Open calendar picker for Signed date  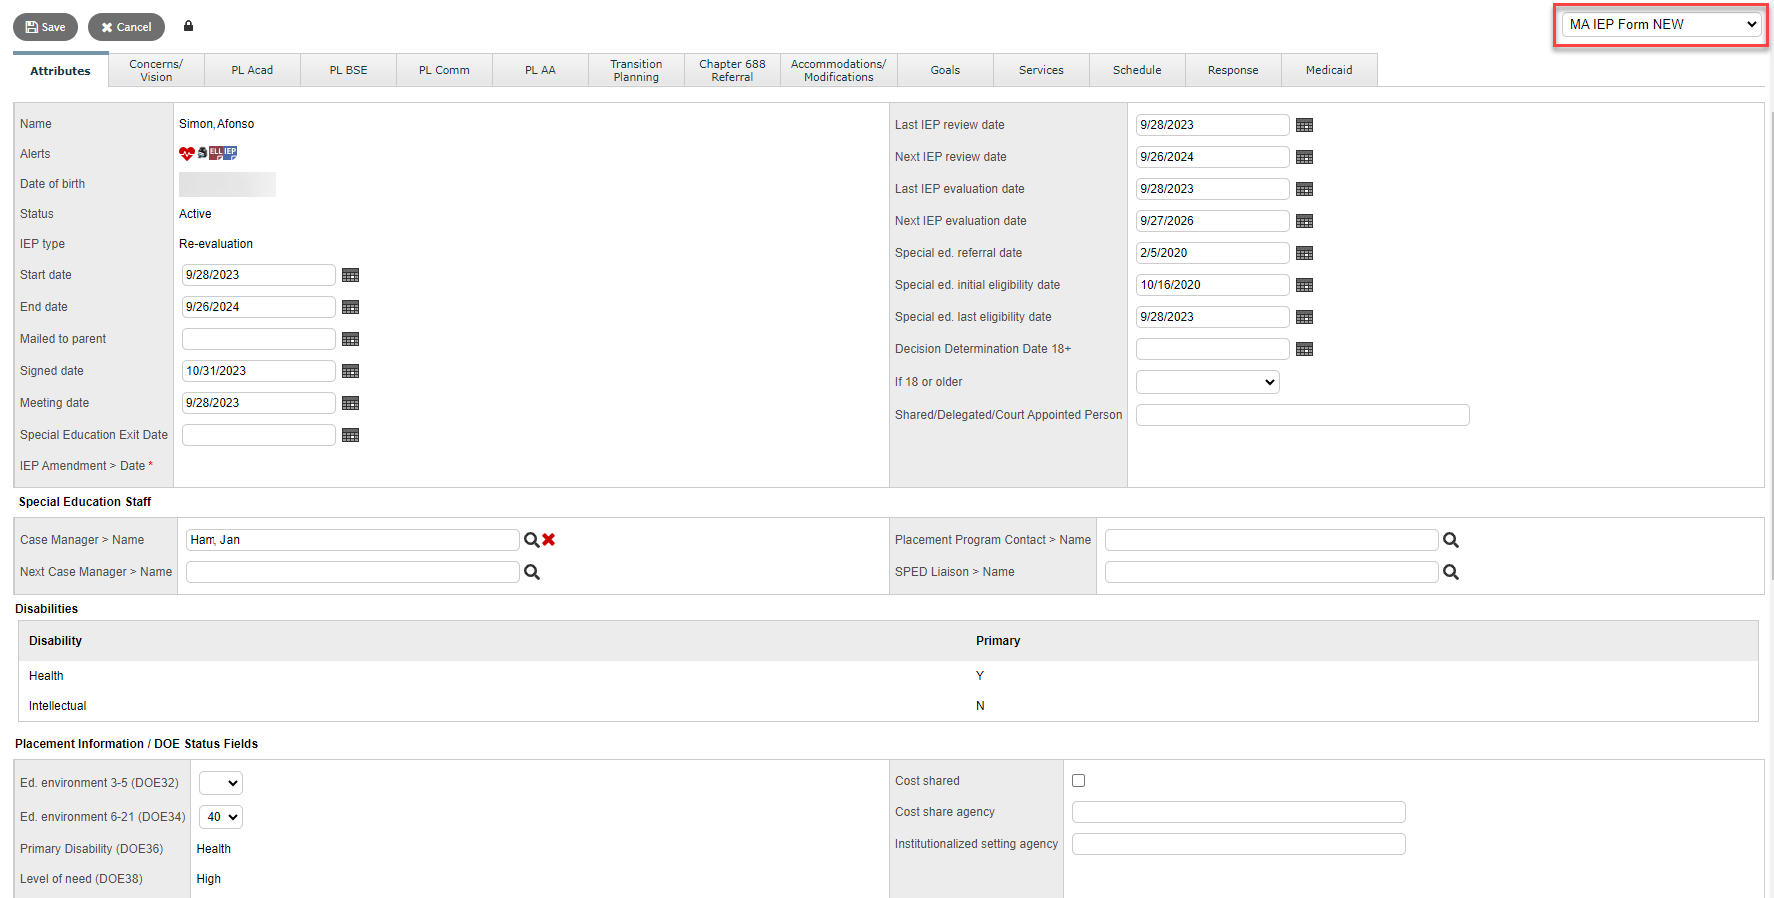(x=350, y=371)
